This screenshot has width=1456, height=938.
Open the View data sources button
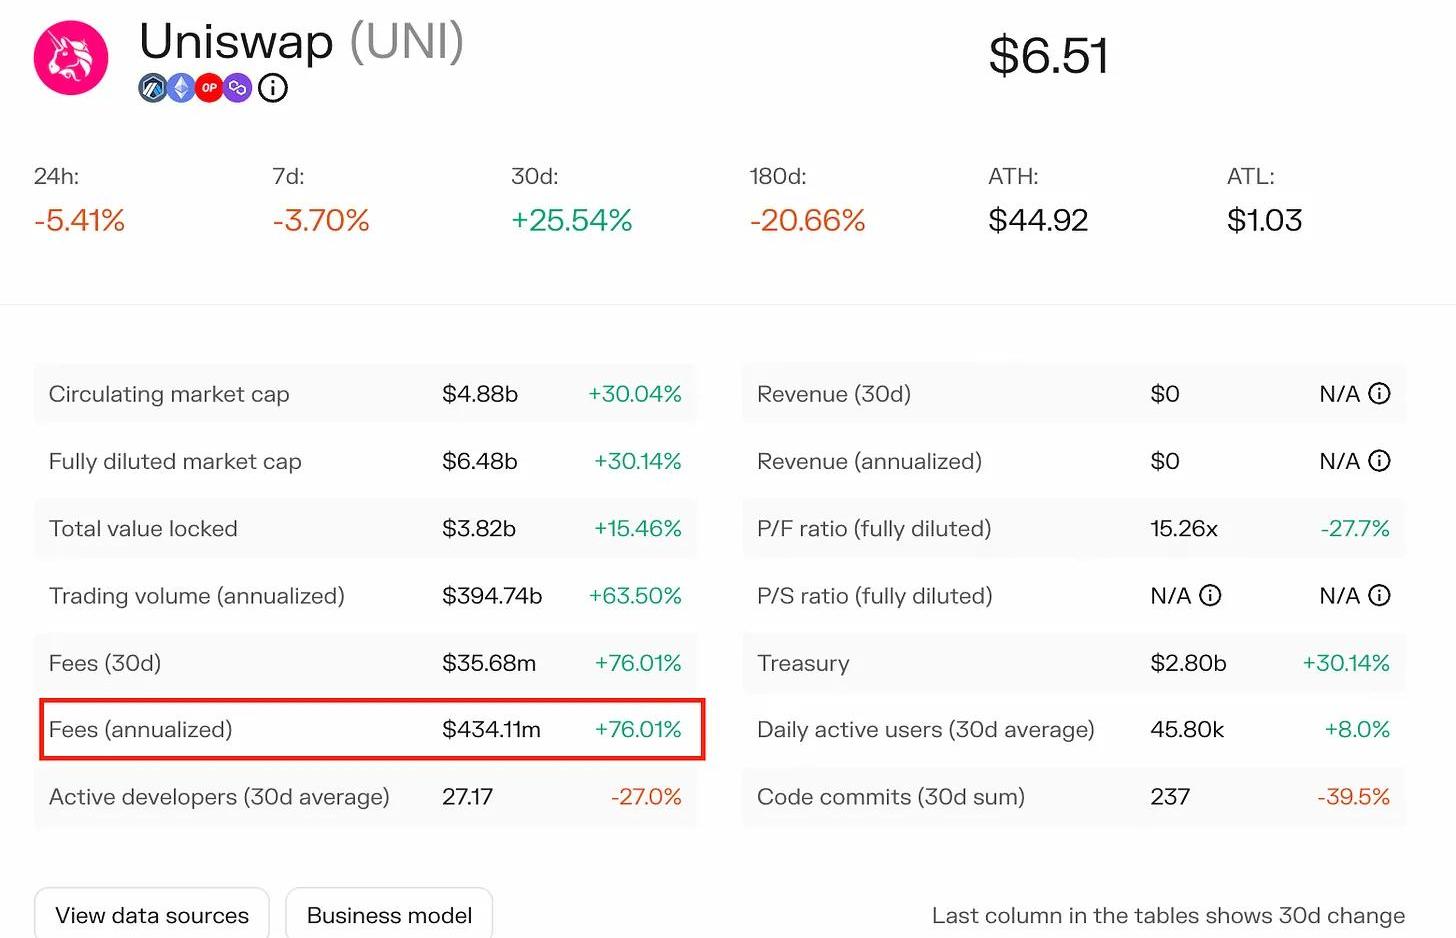tap(152, 914)
